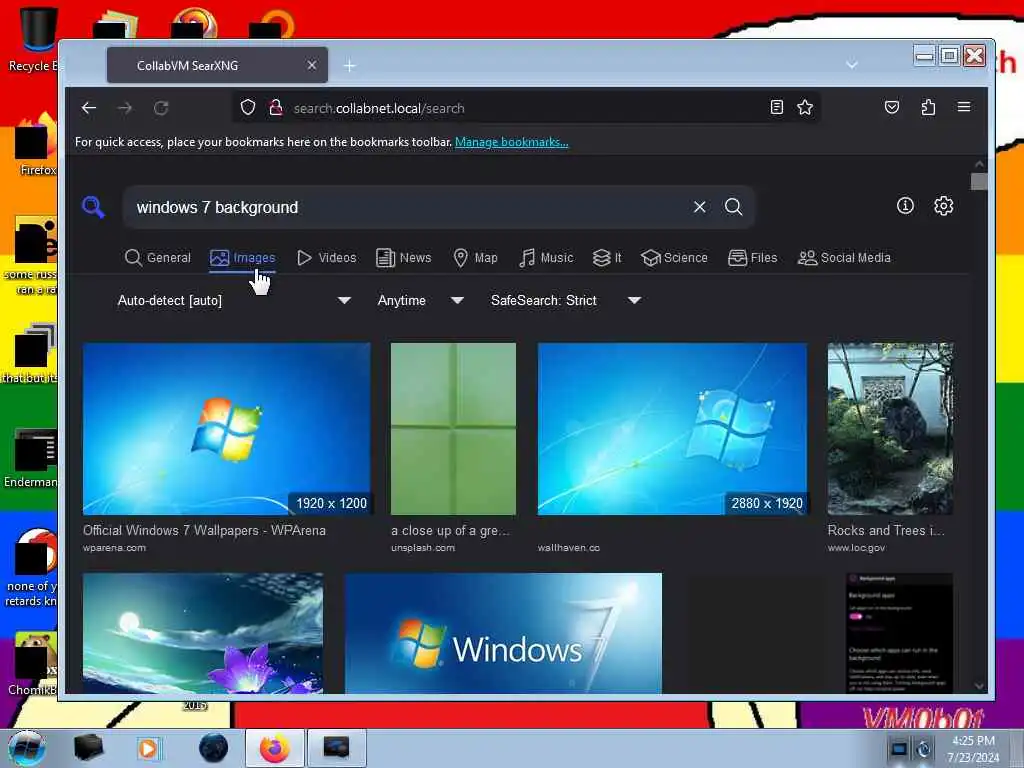Open SearXNG preferences gear icon
Viewport: 1024px width, 768px height.
(x=943, y=206)
